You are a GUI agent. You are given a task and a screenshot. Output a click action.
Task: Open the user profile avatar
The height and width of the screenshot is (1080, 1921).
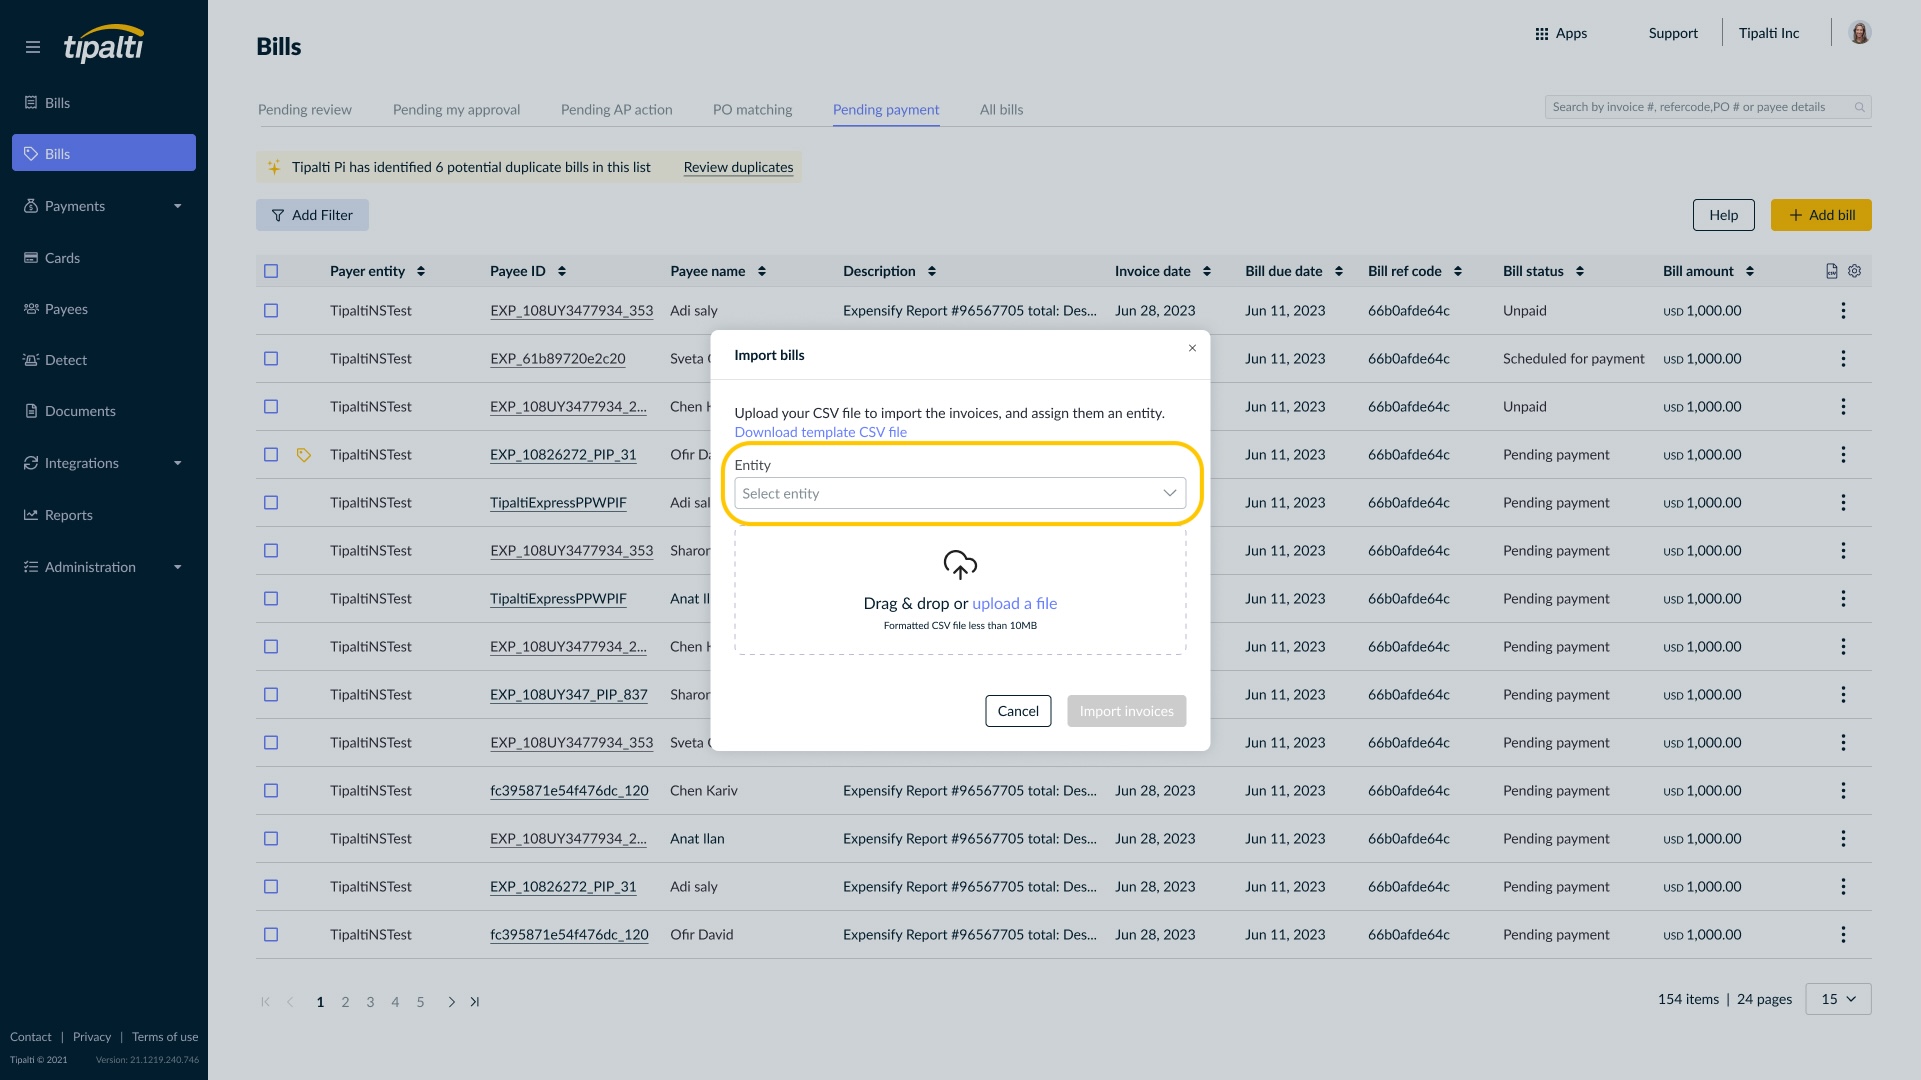(1860, 33)
